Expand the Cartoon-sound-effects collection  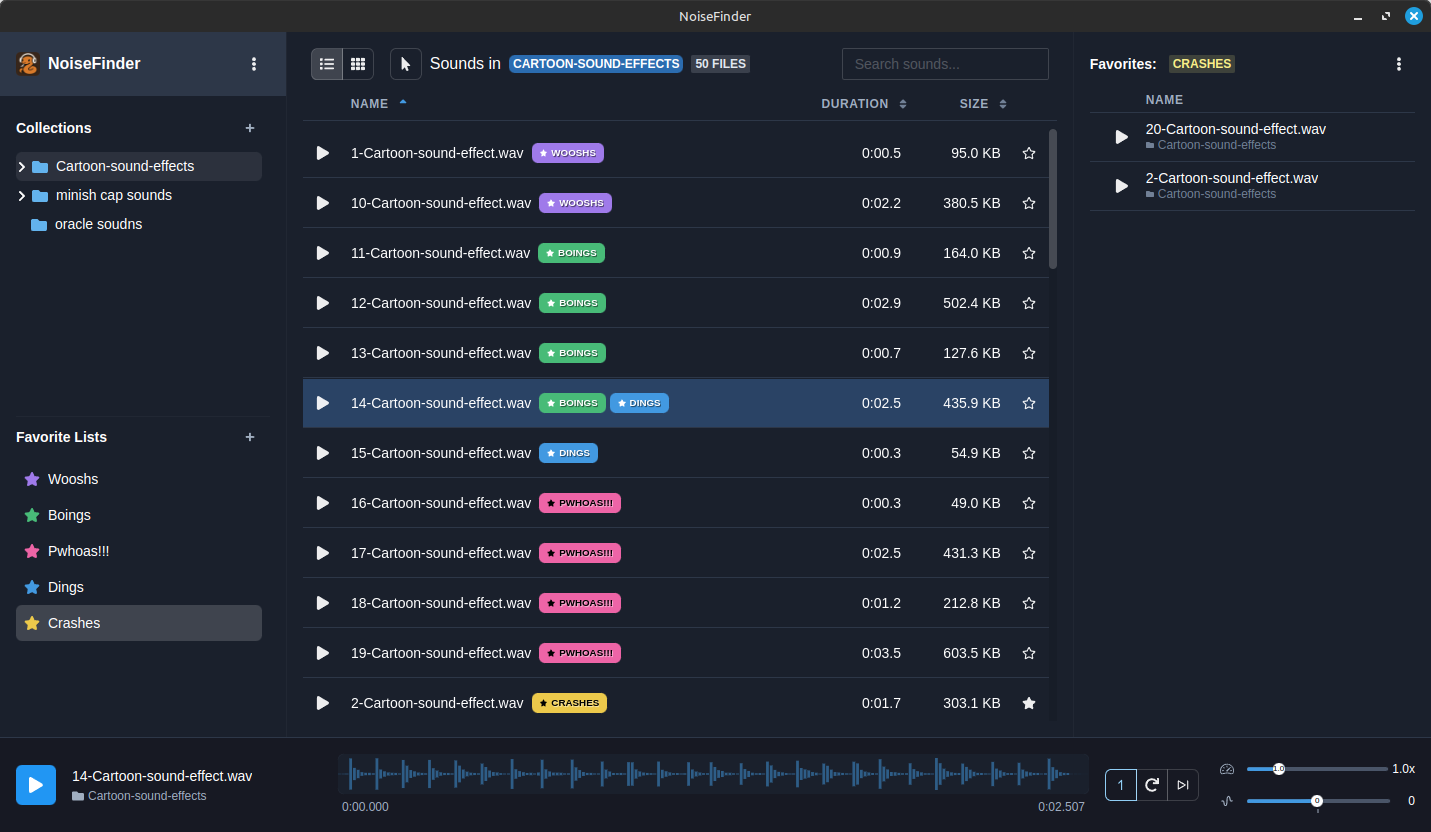(22, 167)
